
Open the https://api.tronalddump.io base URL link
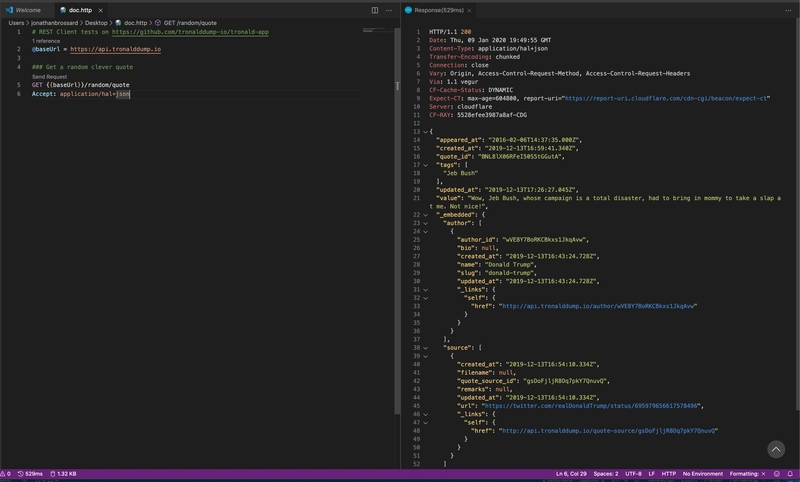(x=115, y=49)
